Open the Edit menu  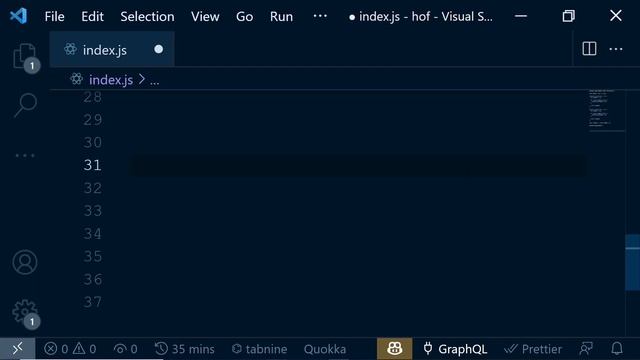(92, 17)
